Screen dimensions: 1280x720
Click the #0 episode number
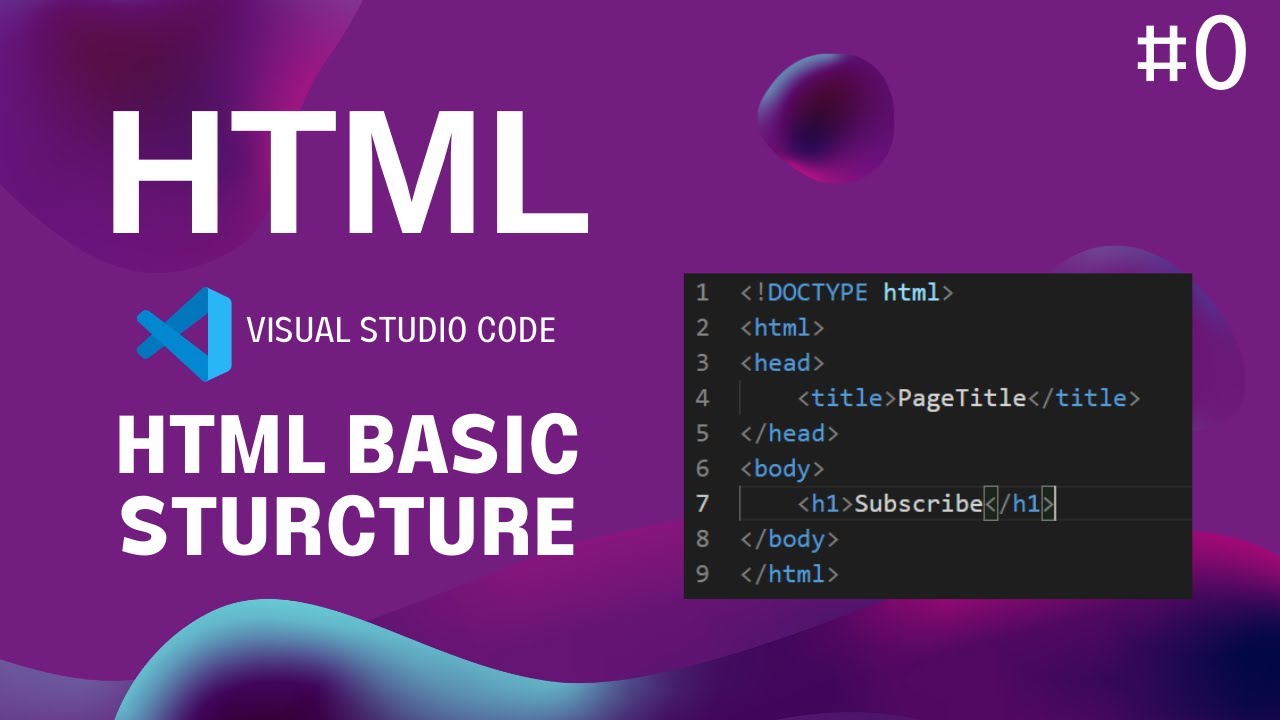click(x=1192, y=55)
